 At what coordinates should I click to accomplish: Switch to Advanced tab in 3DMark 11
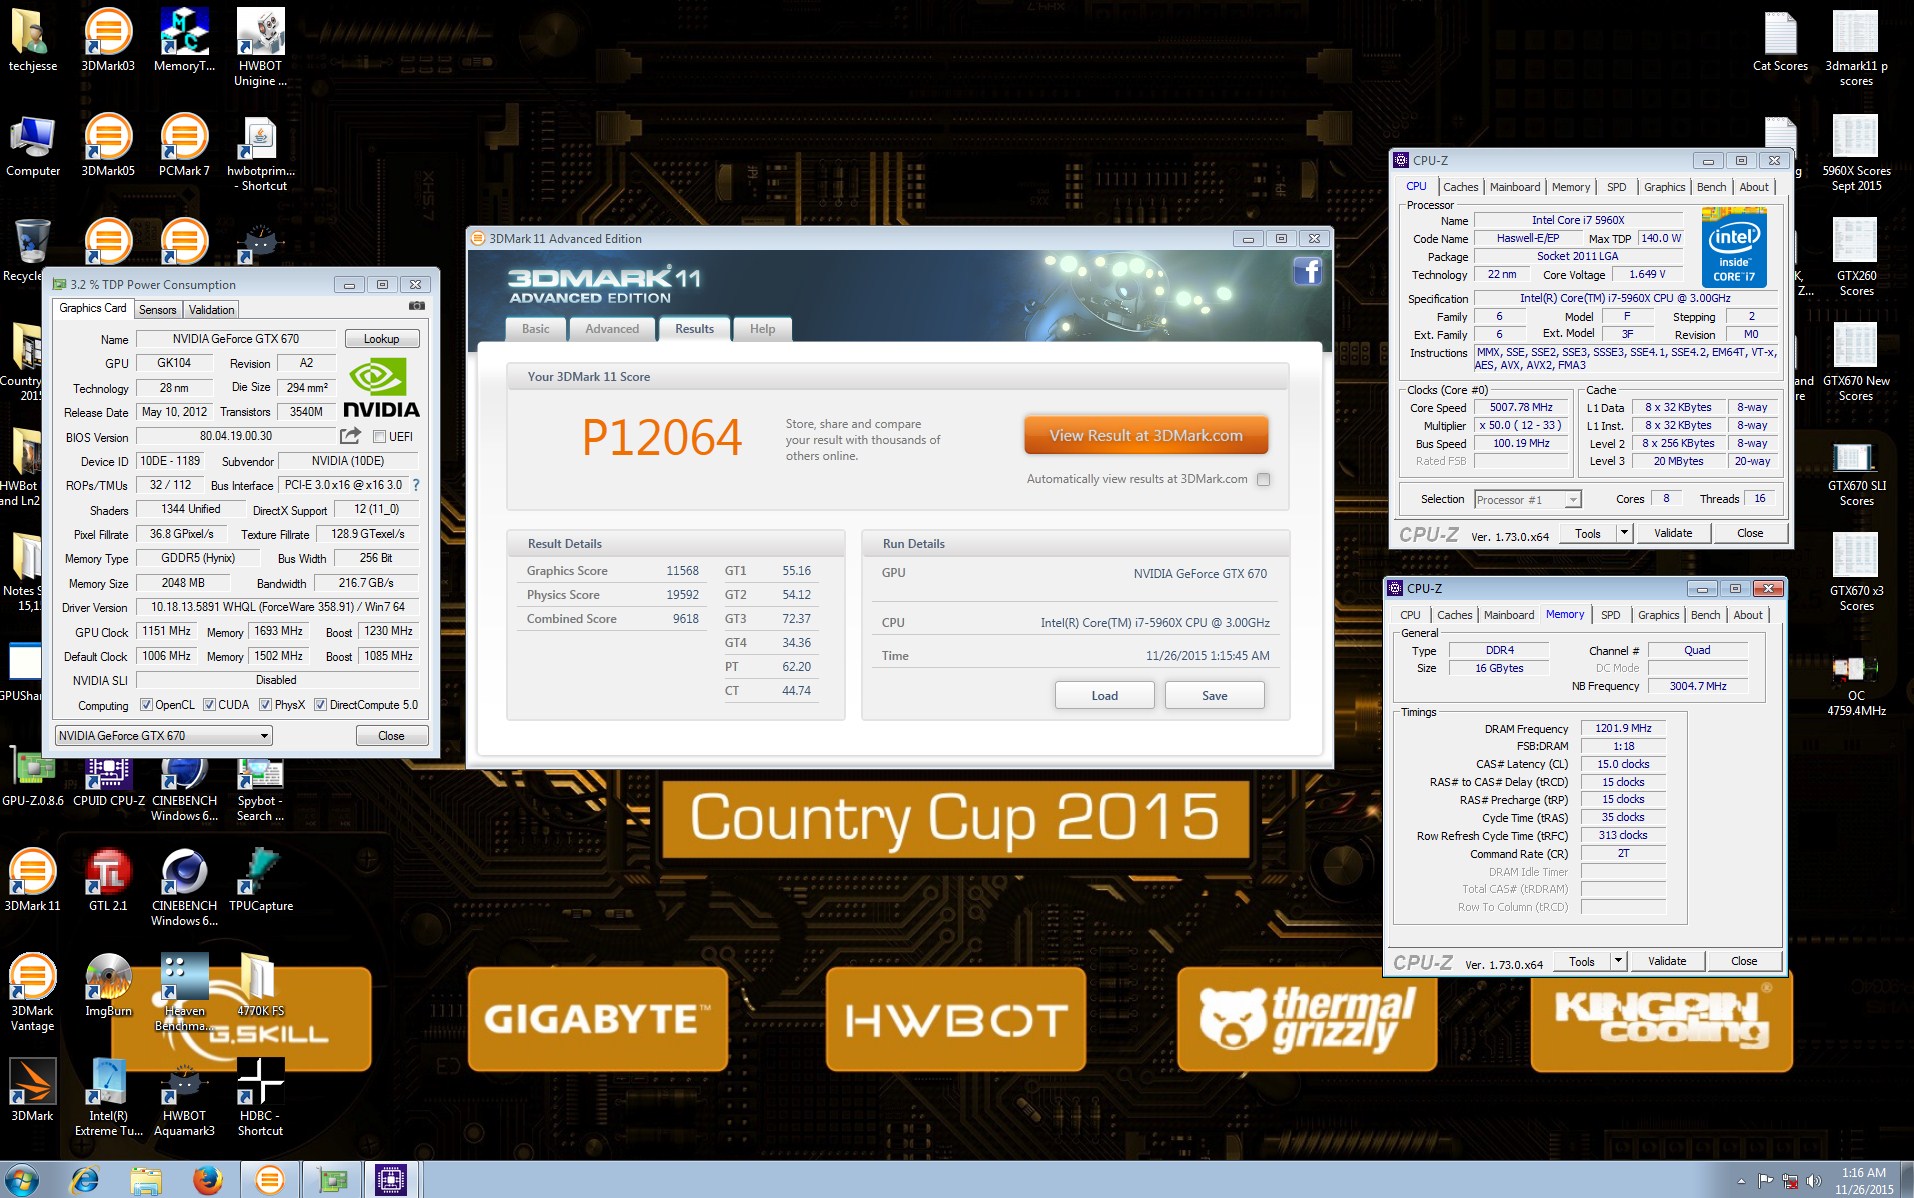(x=612, y=328)
